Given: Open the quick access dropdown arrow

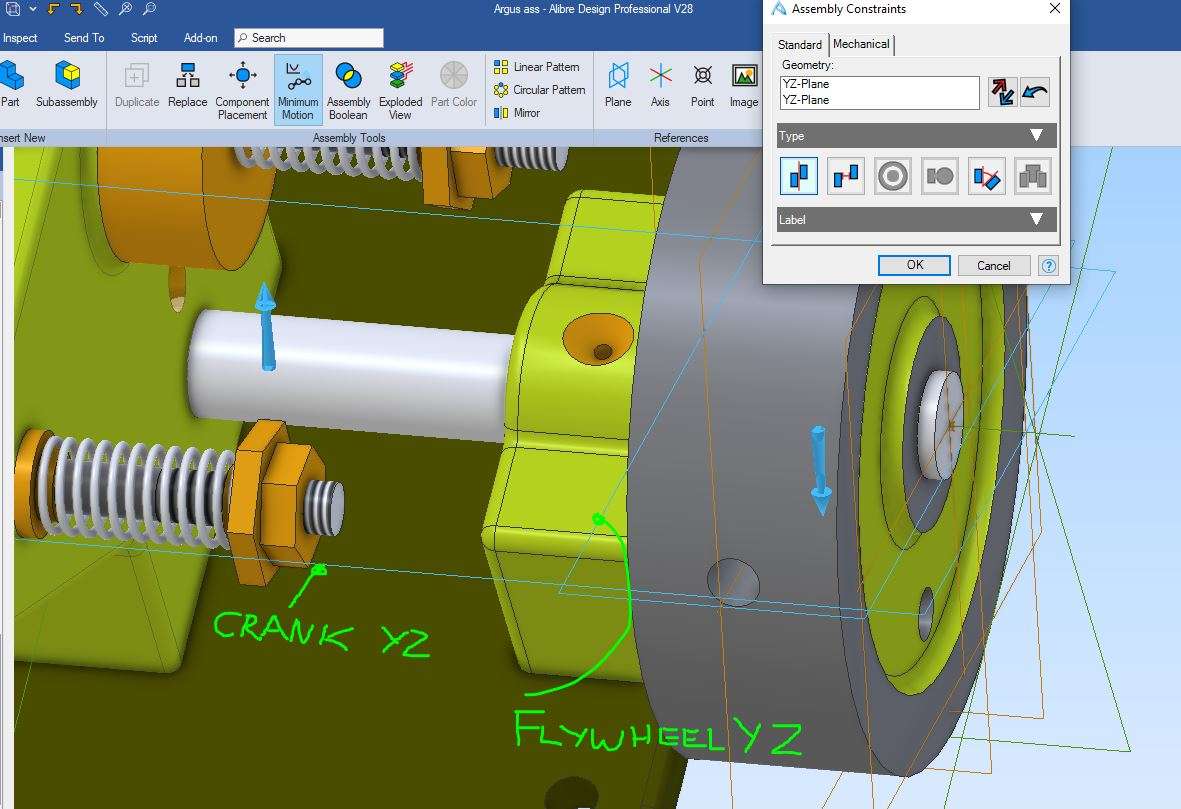Looking at the screenshot, I should (33, 9).
